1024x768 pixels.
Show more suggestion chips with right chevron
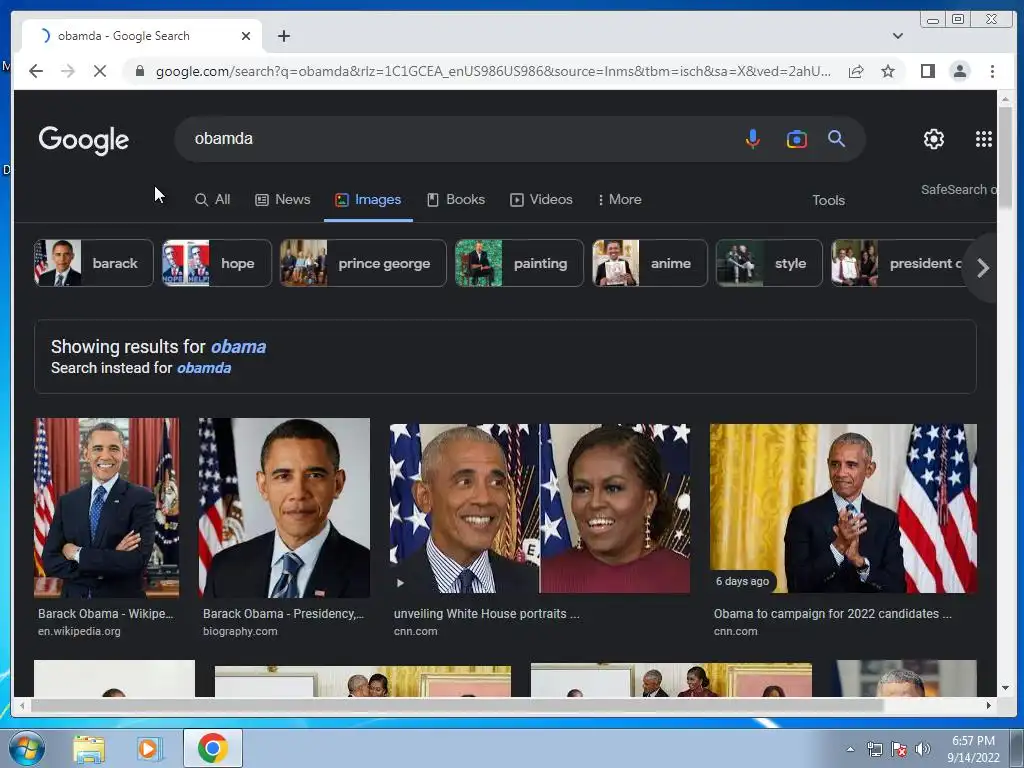[983, 268]
